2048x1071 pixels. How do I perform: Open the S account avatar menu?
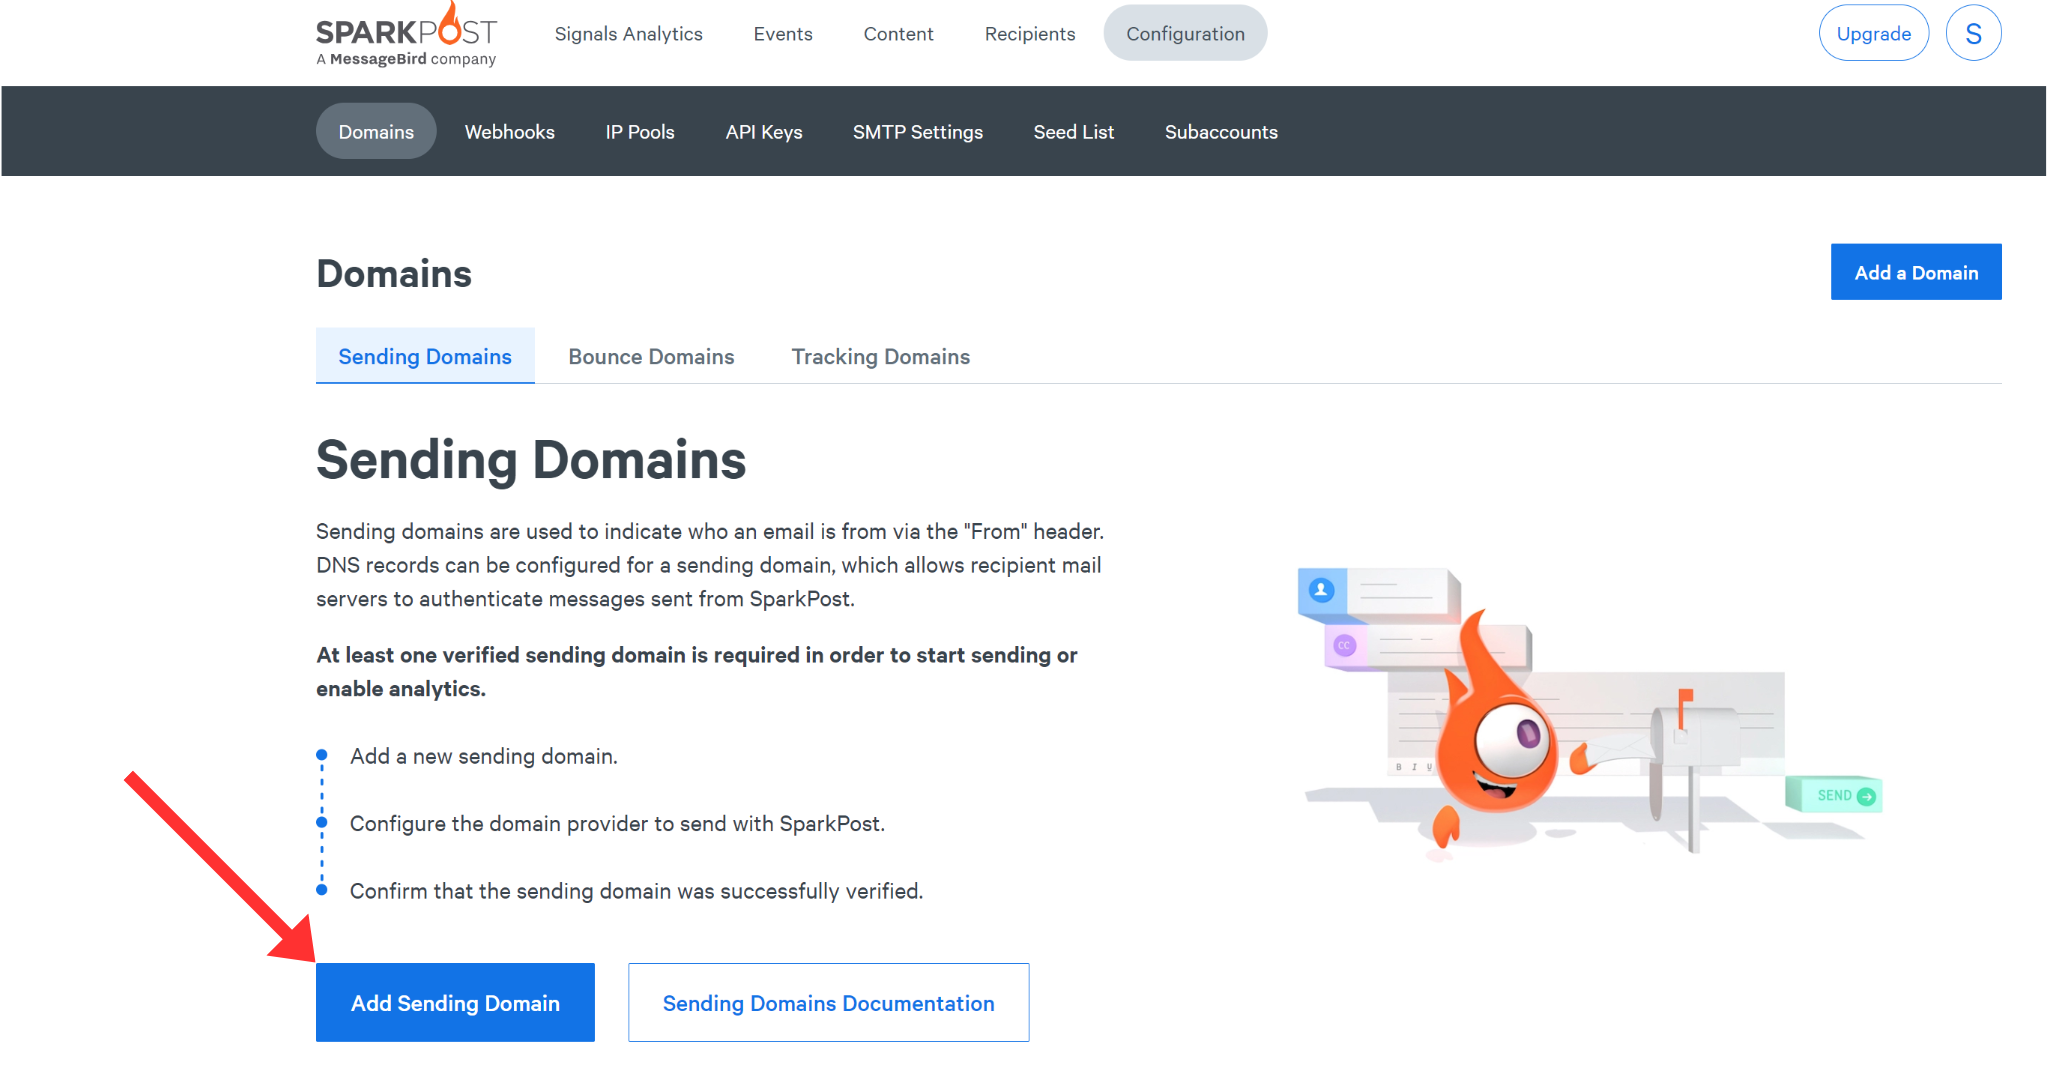tap(1973, 33)
